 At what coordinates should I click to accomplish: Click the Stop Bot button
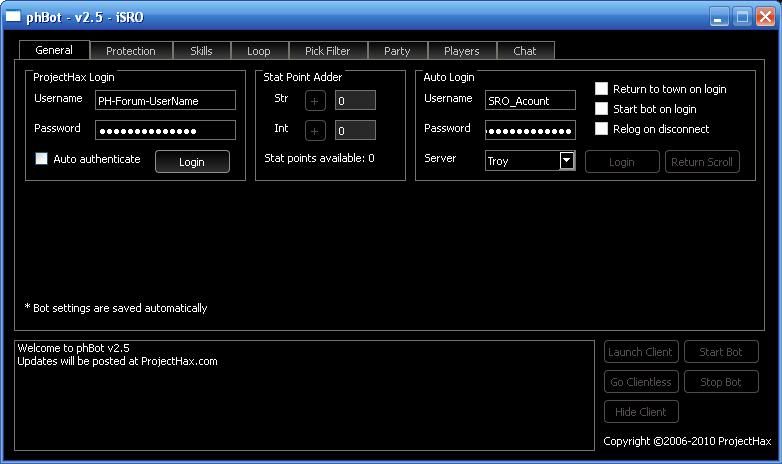(721, 382)
